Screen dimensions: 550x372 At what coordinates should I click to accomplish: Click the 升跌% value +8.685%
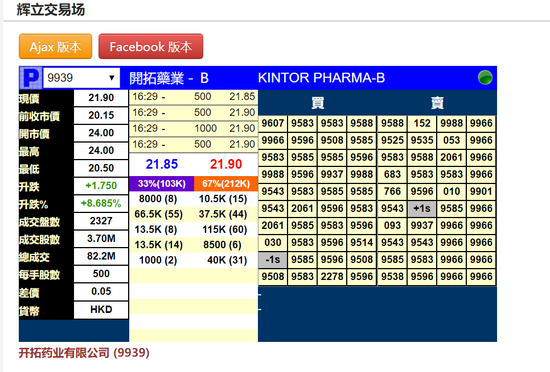[x=101, y=203]
